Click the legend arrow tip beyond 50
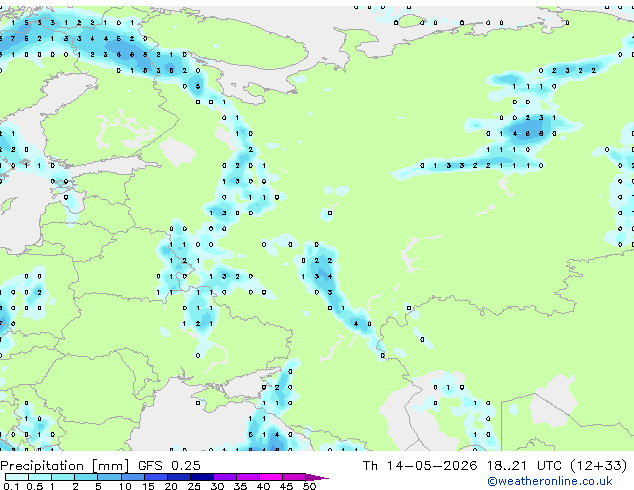The image size is (634, 490). click(x=317, y=478)
